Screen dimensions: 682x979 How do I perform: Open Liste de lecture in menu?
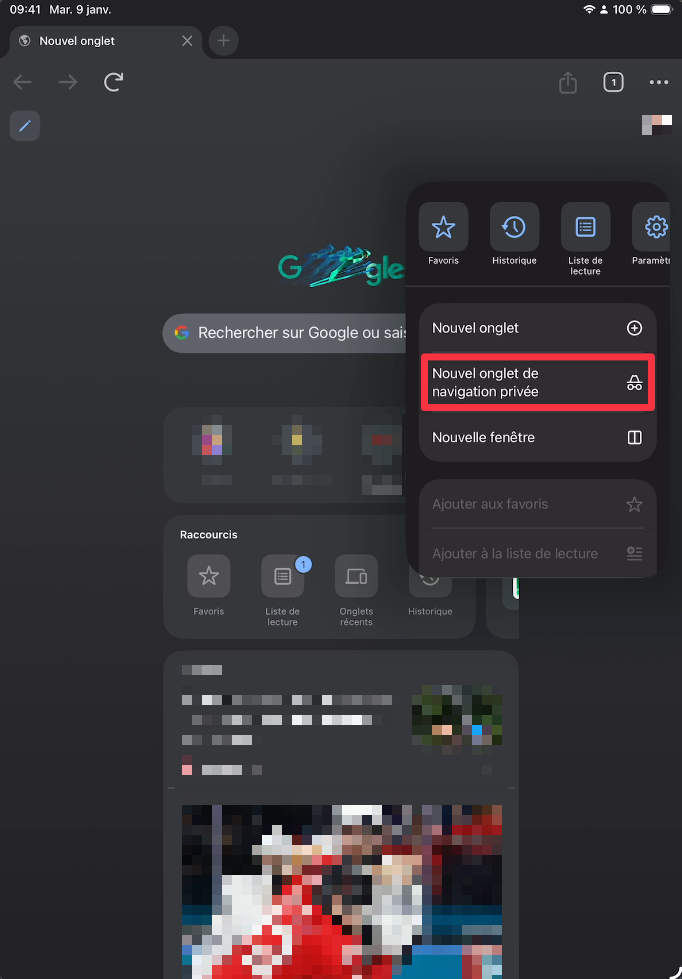[x=585, y=240]
